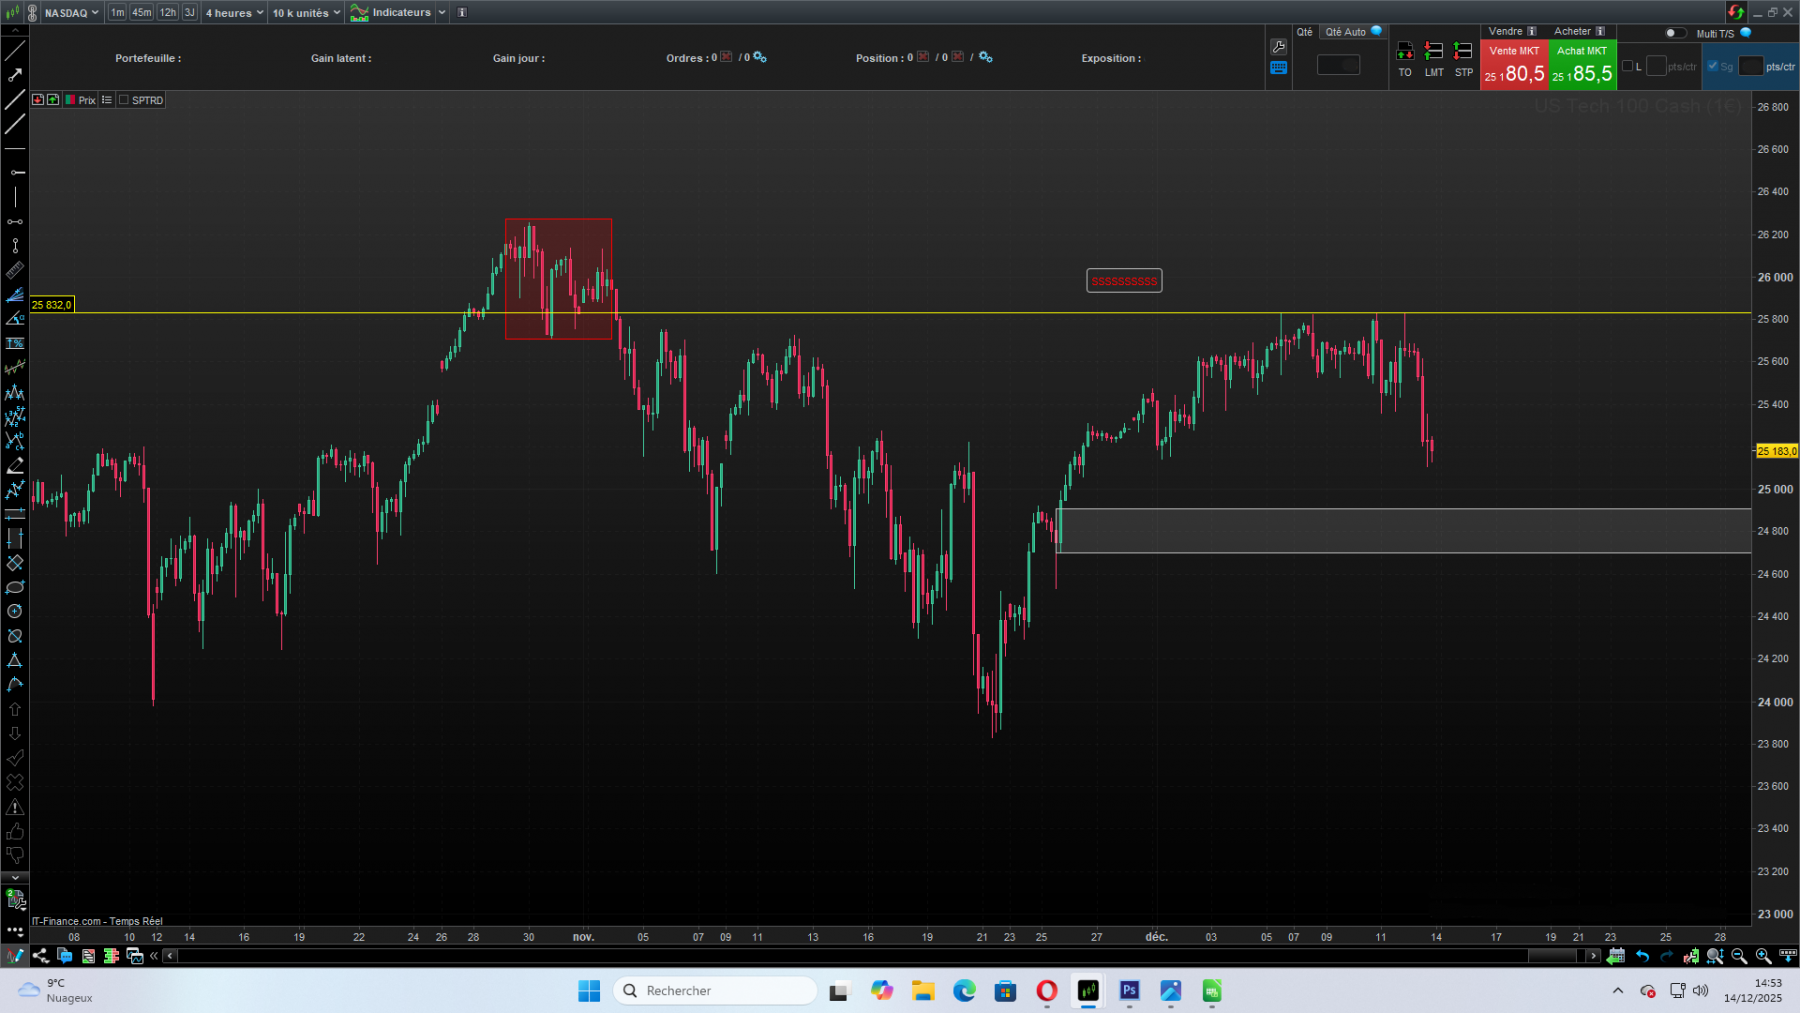Screen dimensions: 1800x1013
Task: Click the Vente MKT sell button
Action: (x=1515, y=66)
